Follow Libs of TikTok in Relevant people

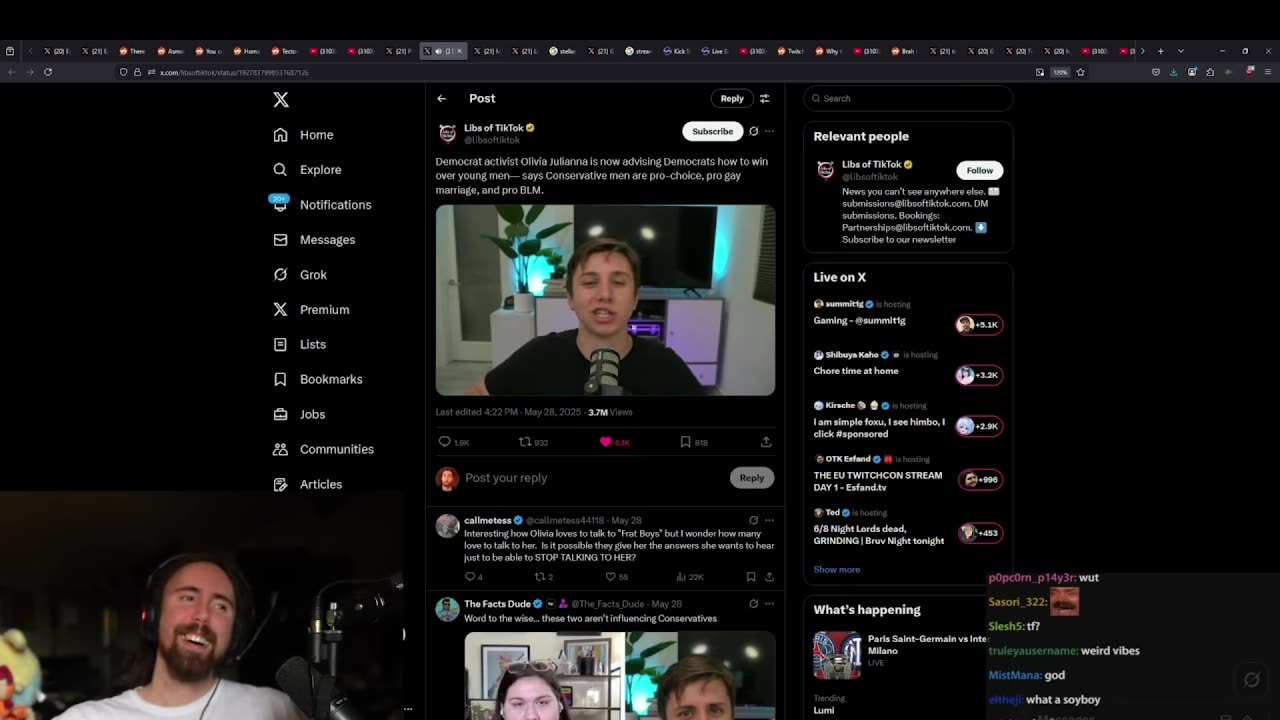click(x=979, y=170)
